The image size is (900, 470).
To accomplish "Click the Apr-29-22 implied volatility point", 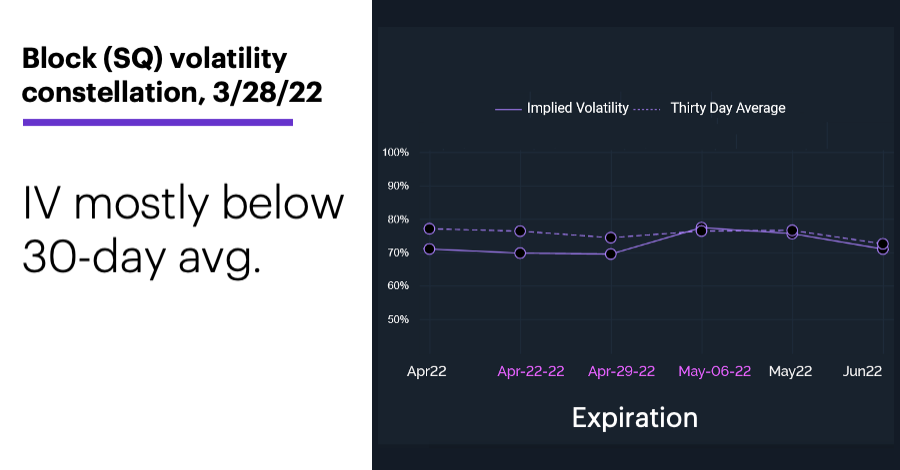I will point(611,254).
